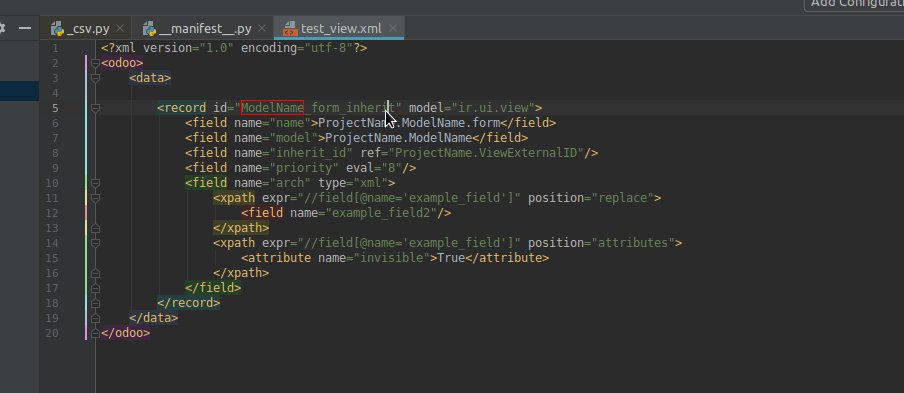Viewport: 904px width, 393px height.
Task: Fold the arch field on line 10
Action: tap(95, 183)
